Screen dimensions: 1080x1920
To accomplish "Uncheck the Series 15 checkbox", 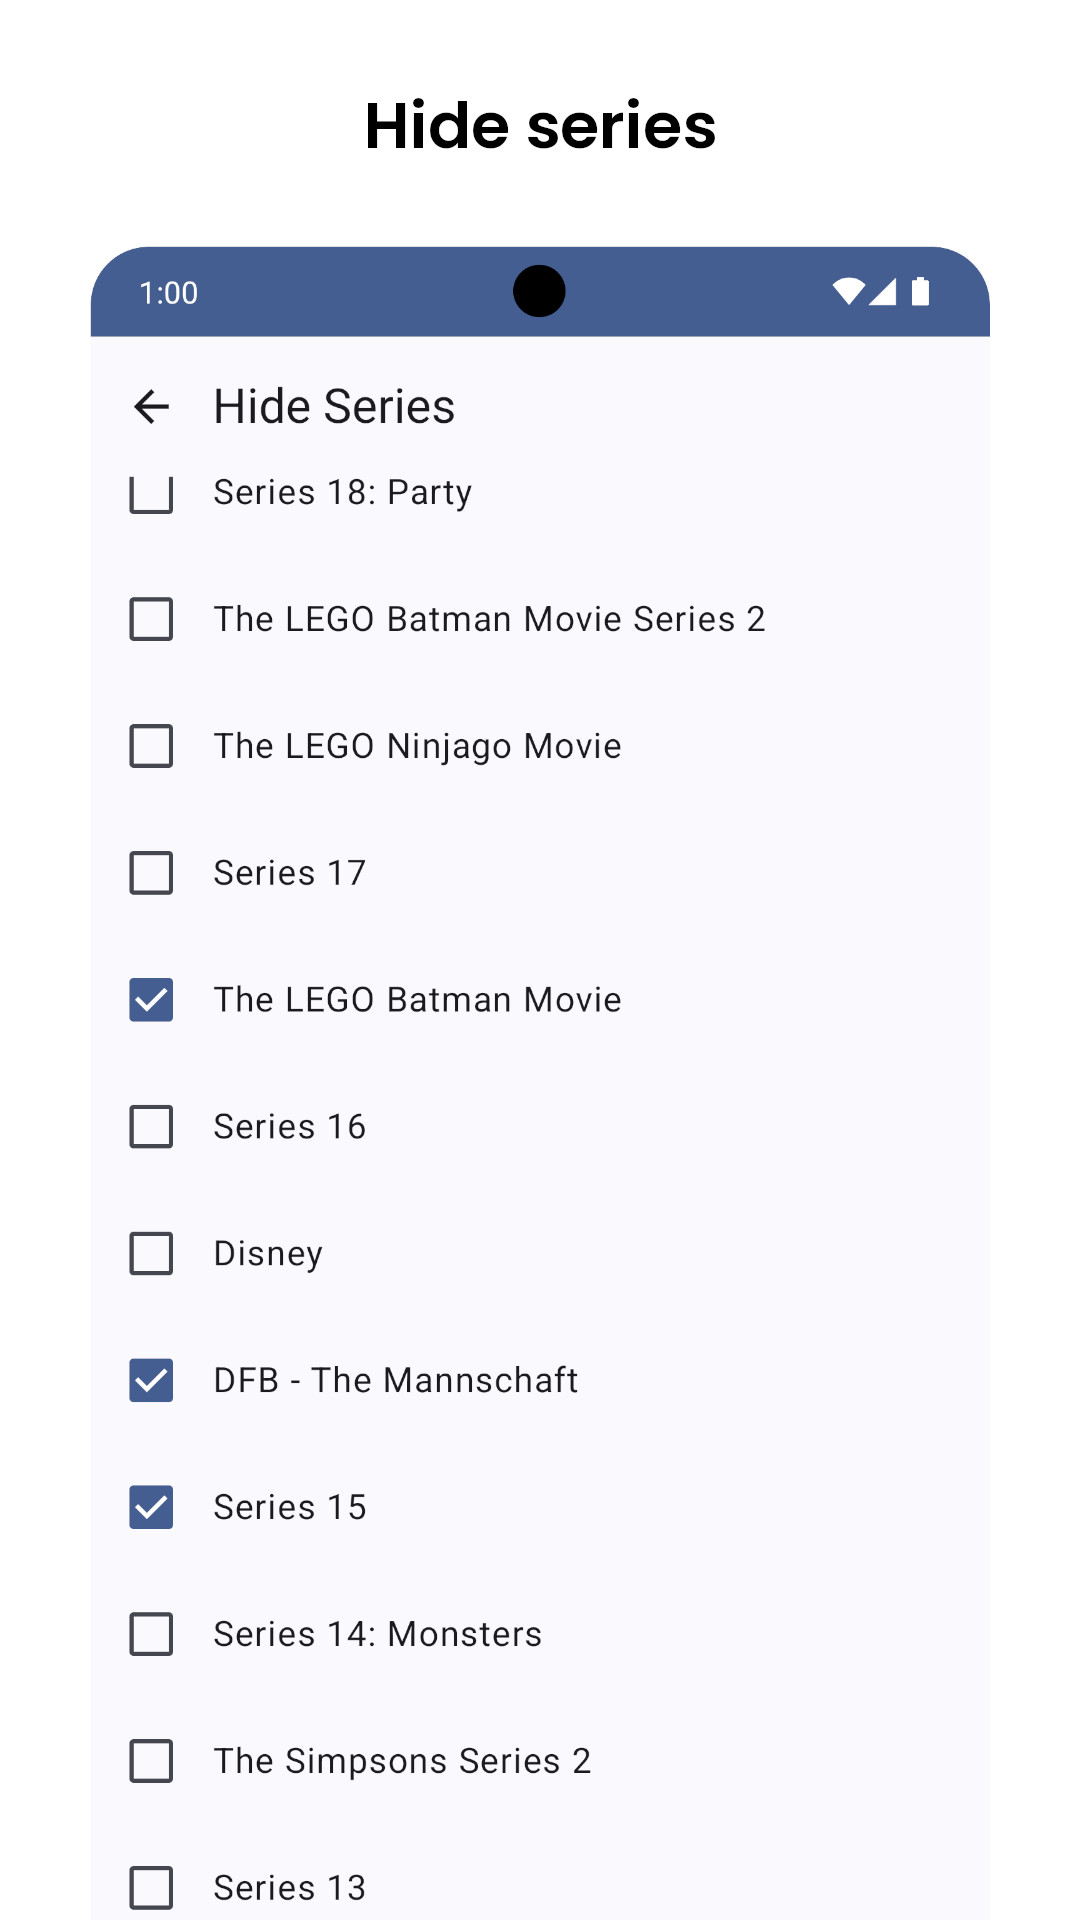I will (x=151, y=1508).
